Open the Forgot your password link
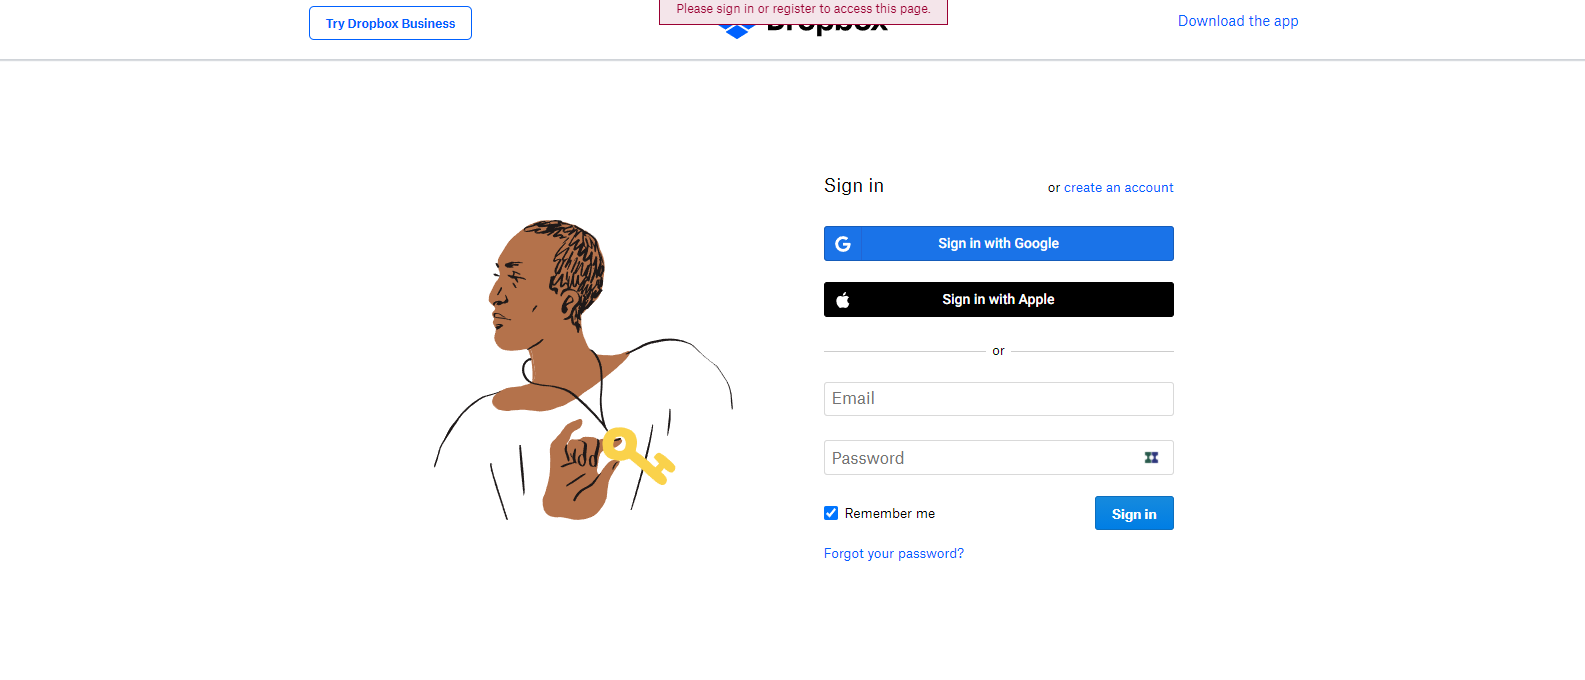The height and width of the screenshot is (680, 1585). [x=894, y=554]
